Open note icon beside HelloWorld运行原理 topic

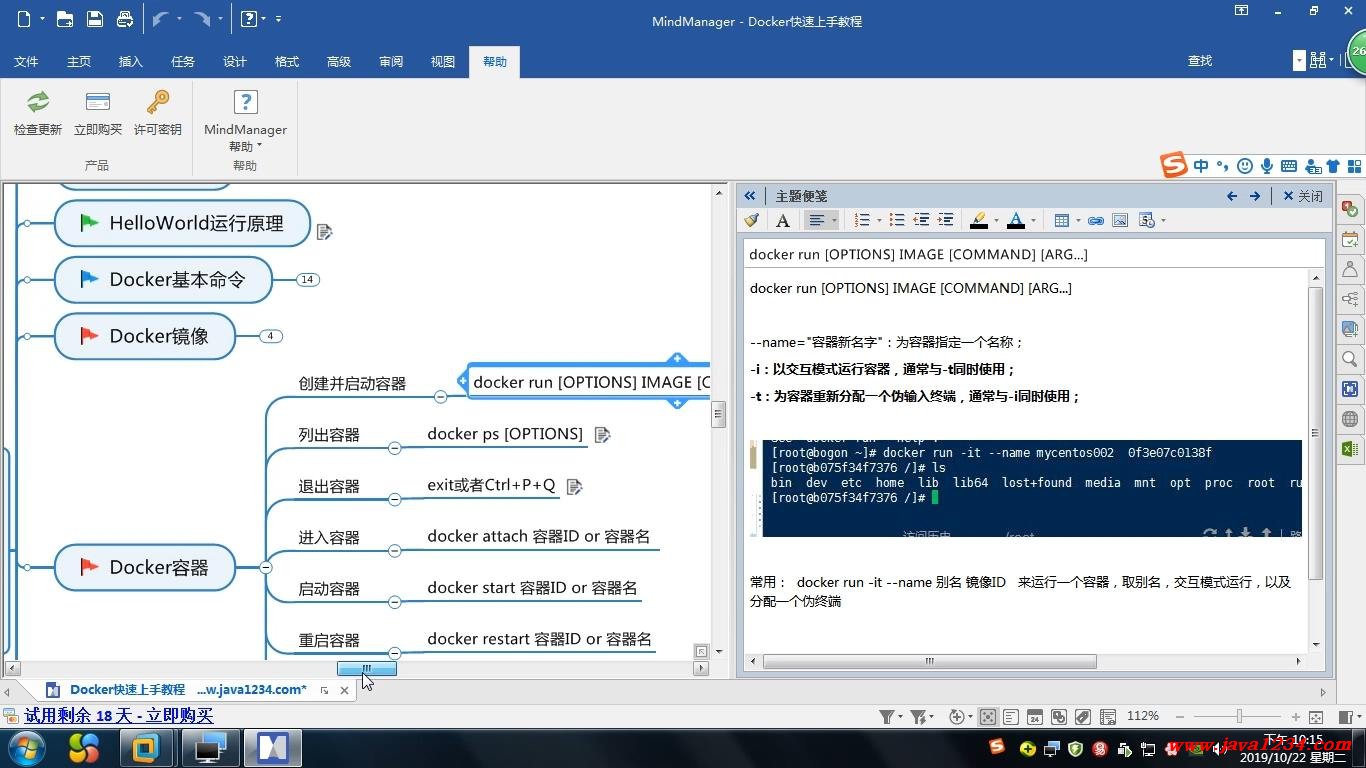pos(324,231)
